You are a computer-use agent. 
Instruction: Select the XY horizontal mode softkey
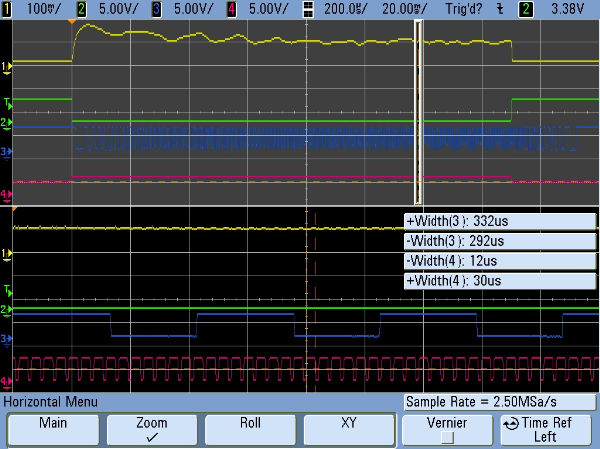click(349, 430)
